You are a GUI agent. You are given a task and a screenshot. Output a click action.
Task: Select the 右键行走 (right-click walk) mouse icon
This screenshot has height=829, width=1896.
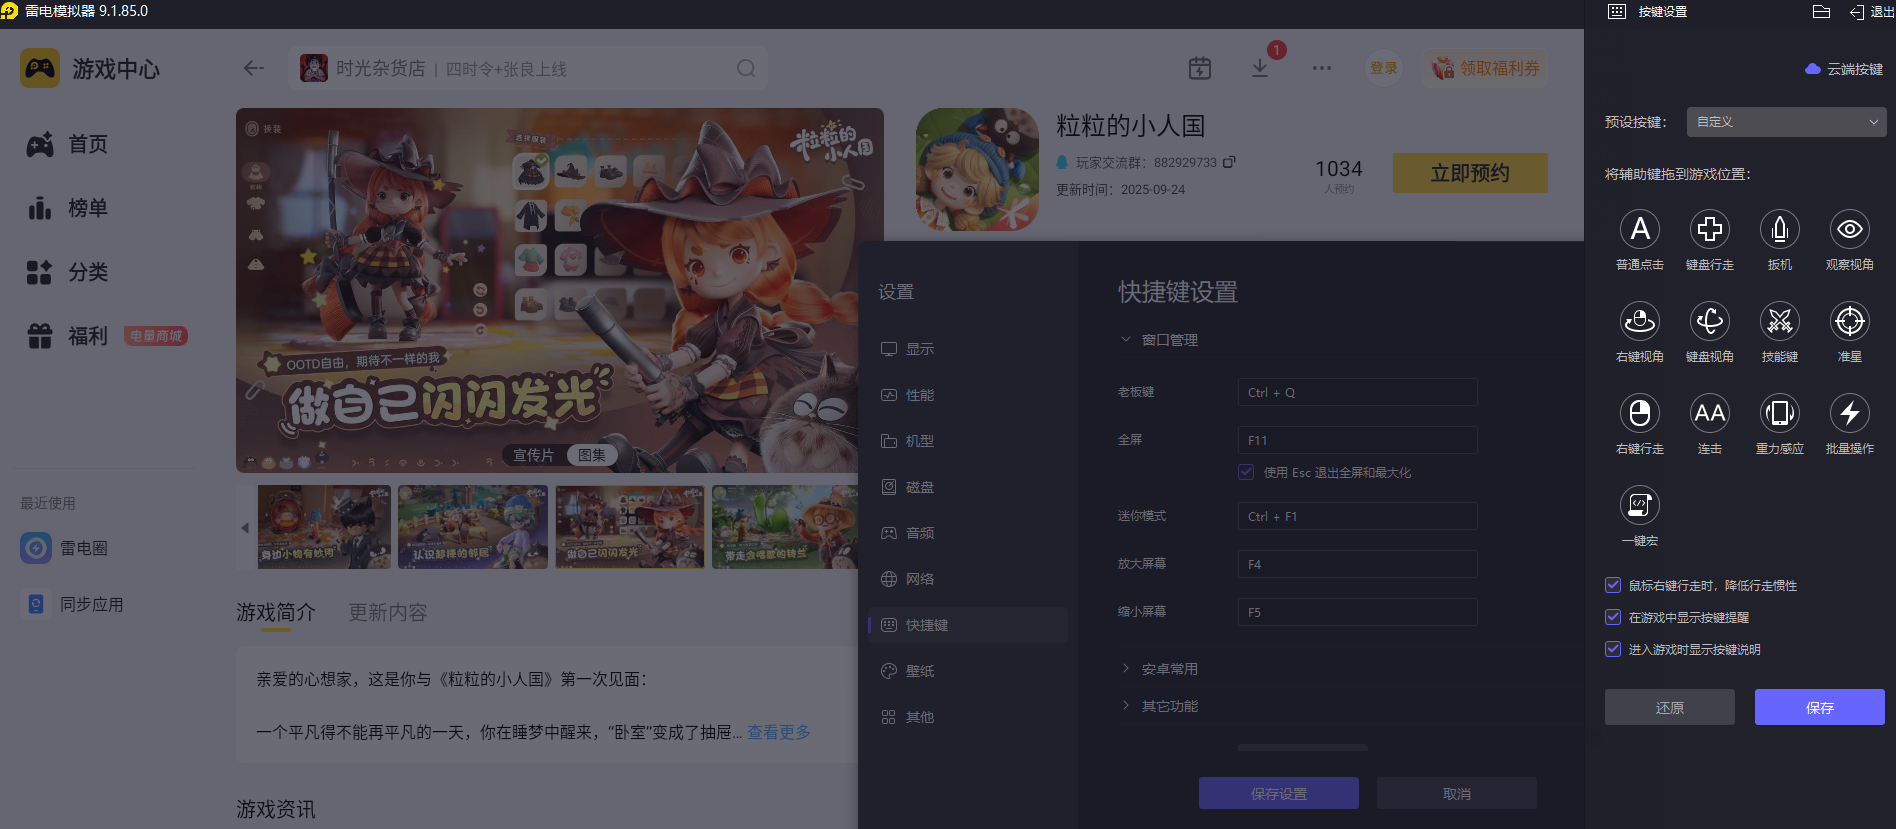[x=1640, y=413]
